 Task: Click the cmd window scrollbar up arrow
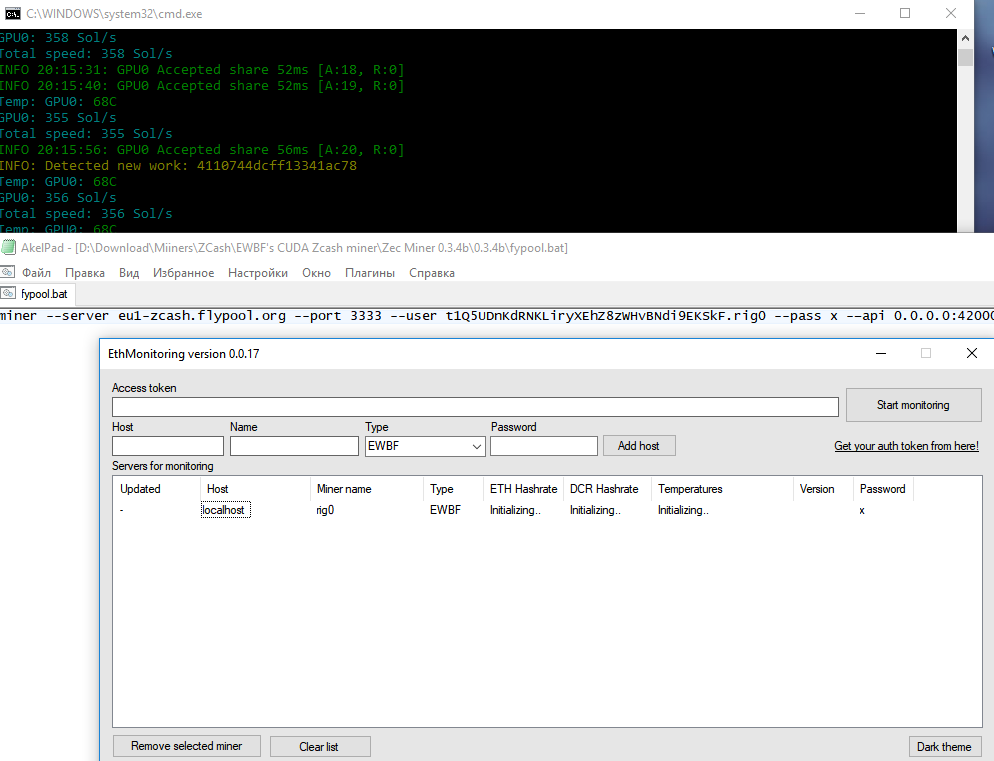point(965,38)
